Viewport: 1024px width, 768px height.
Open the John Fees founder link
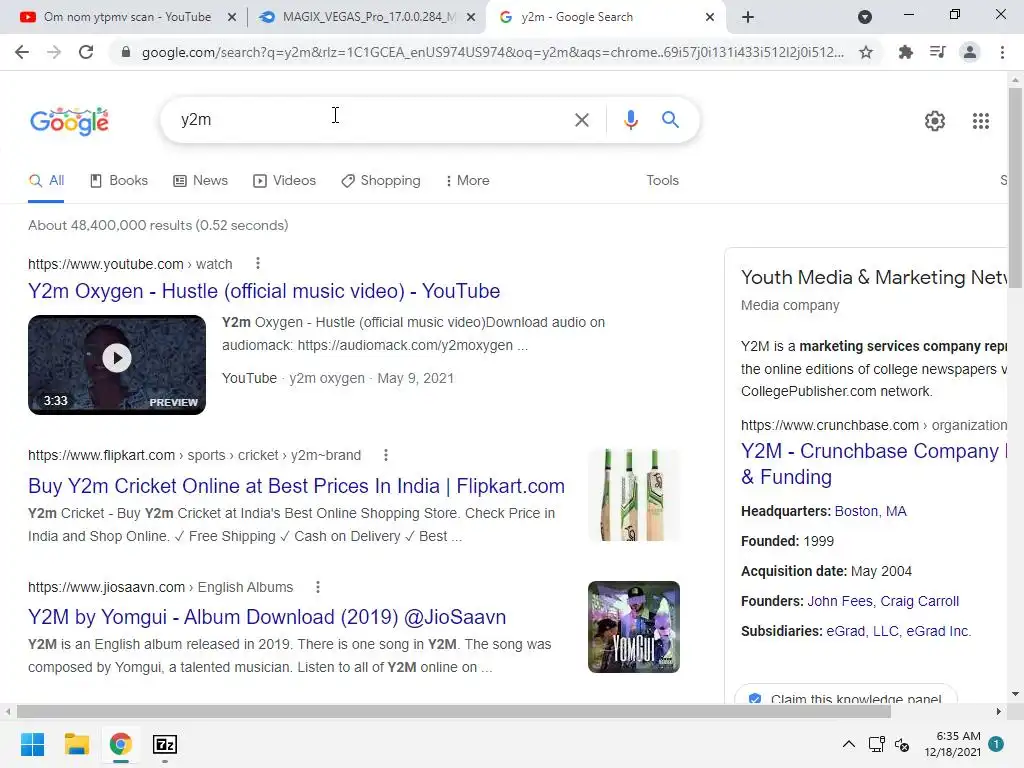(x=840, y=601)
